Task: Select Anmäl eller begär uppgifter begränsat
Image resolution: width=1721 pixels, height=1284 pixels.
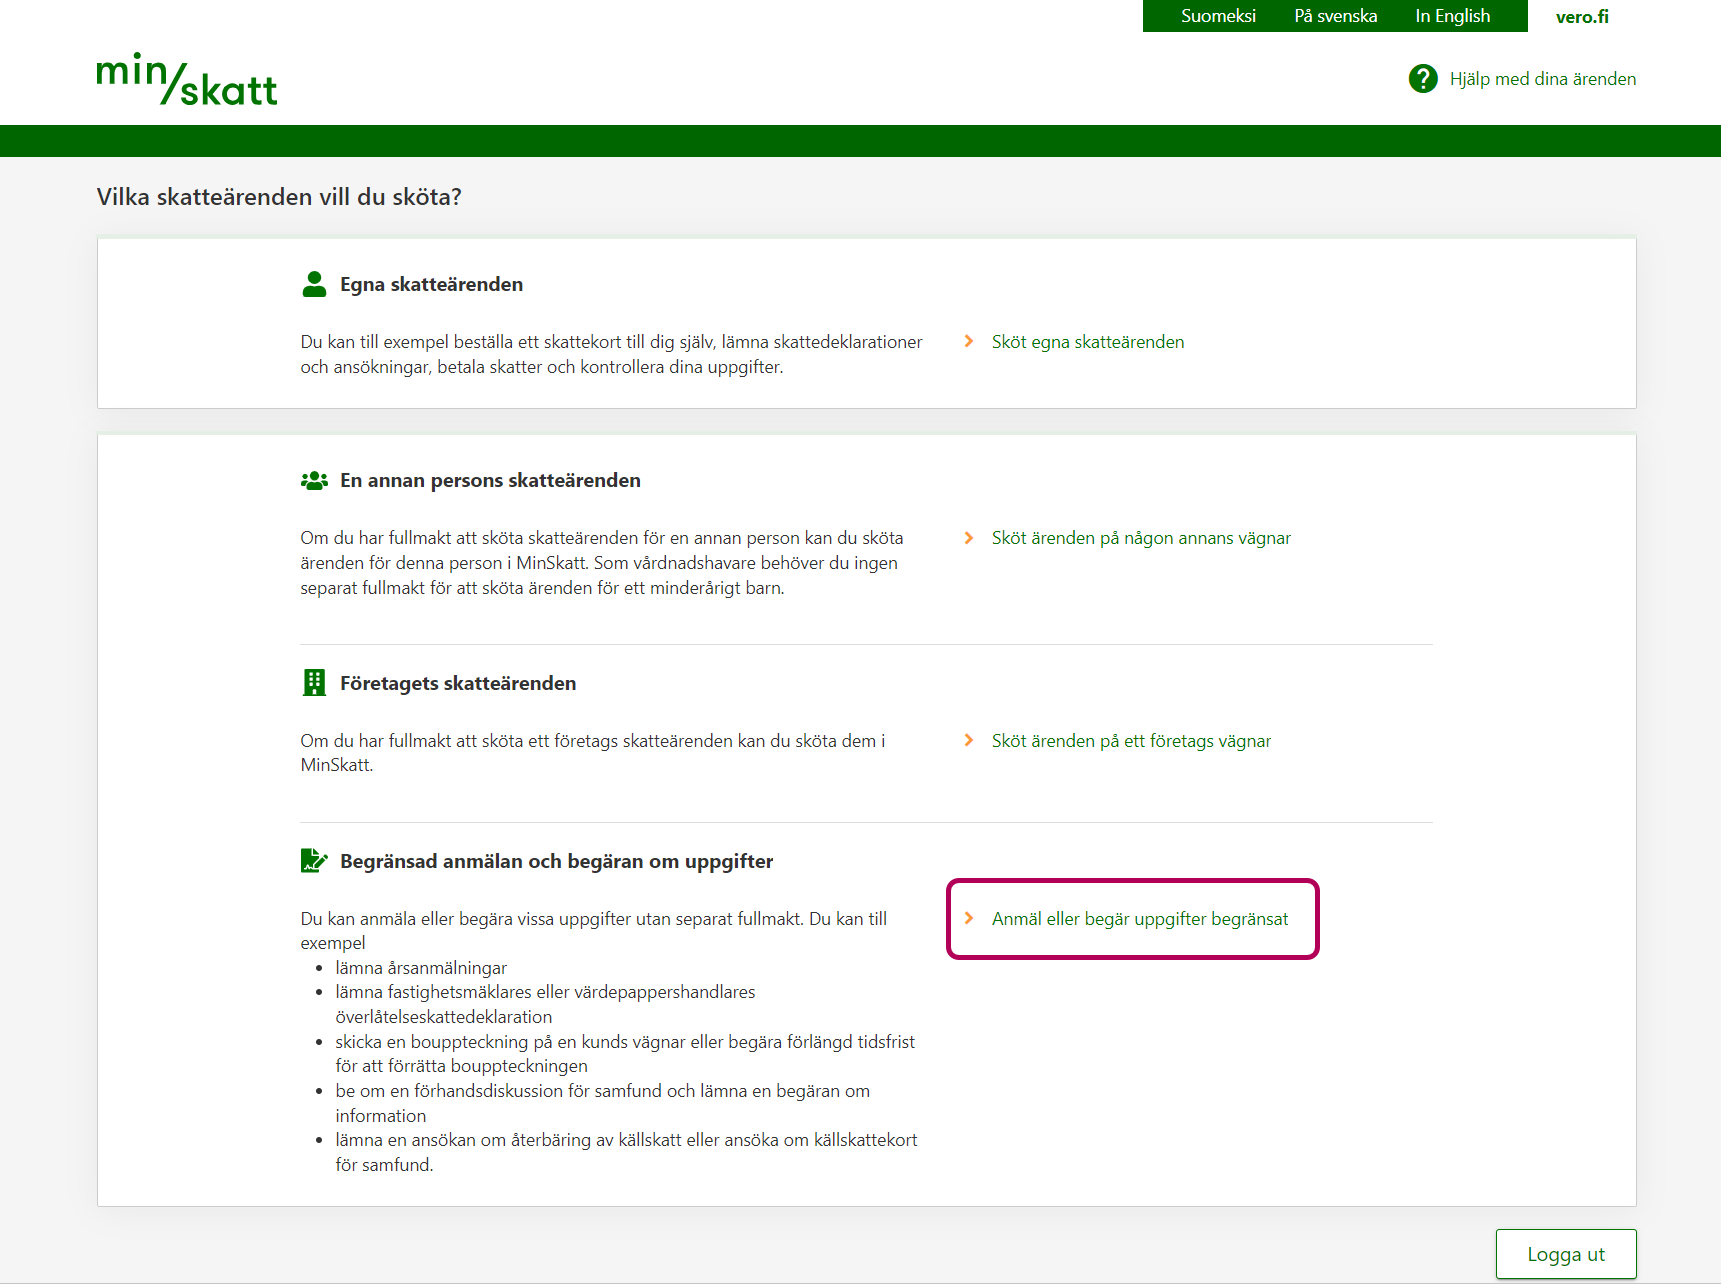Action: 1139,919
